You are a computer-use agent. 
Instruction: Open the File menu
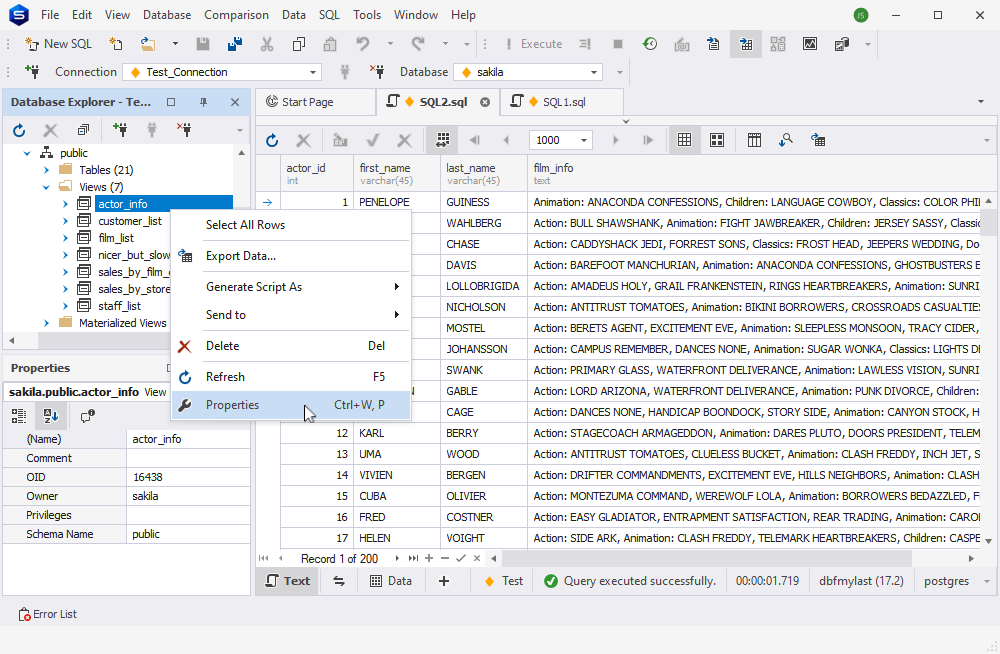(50, 15)
